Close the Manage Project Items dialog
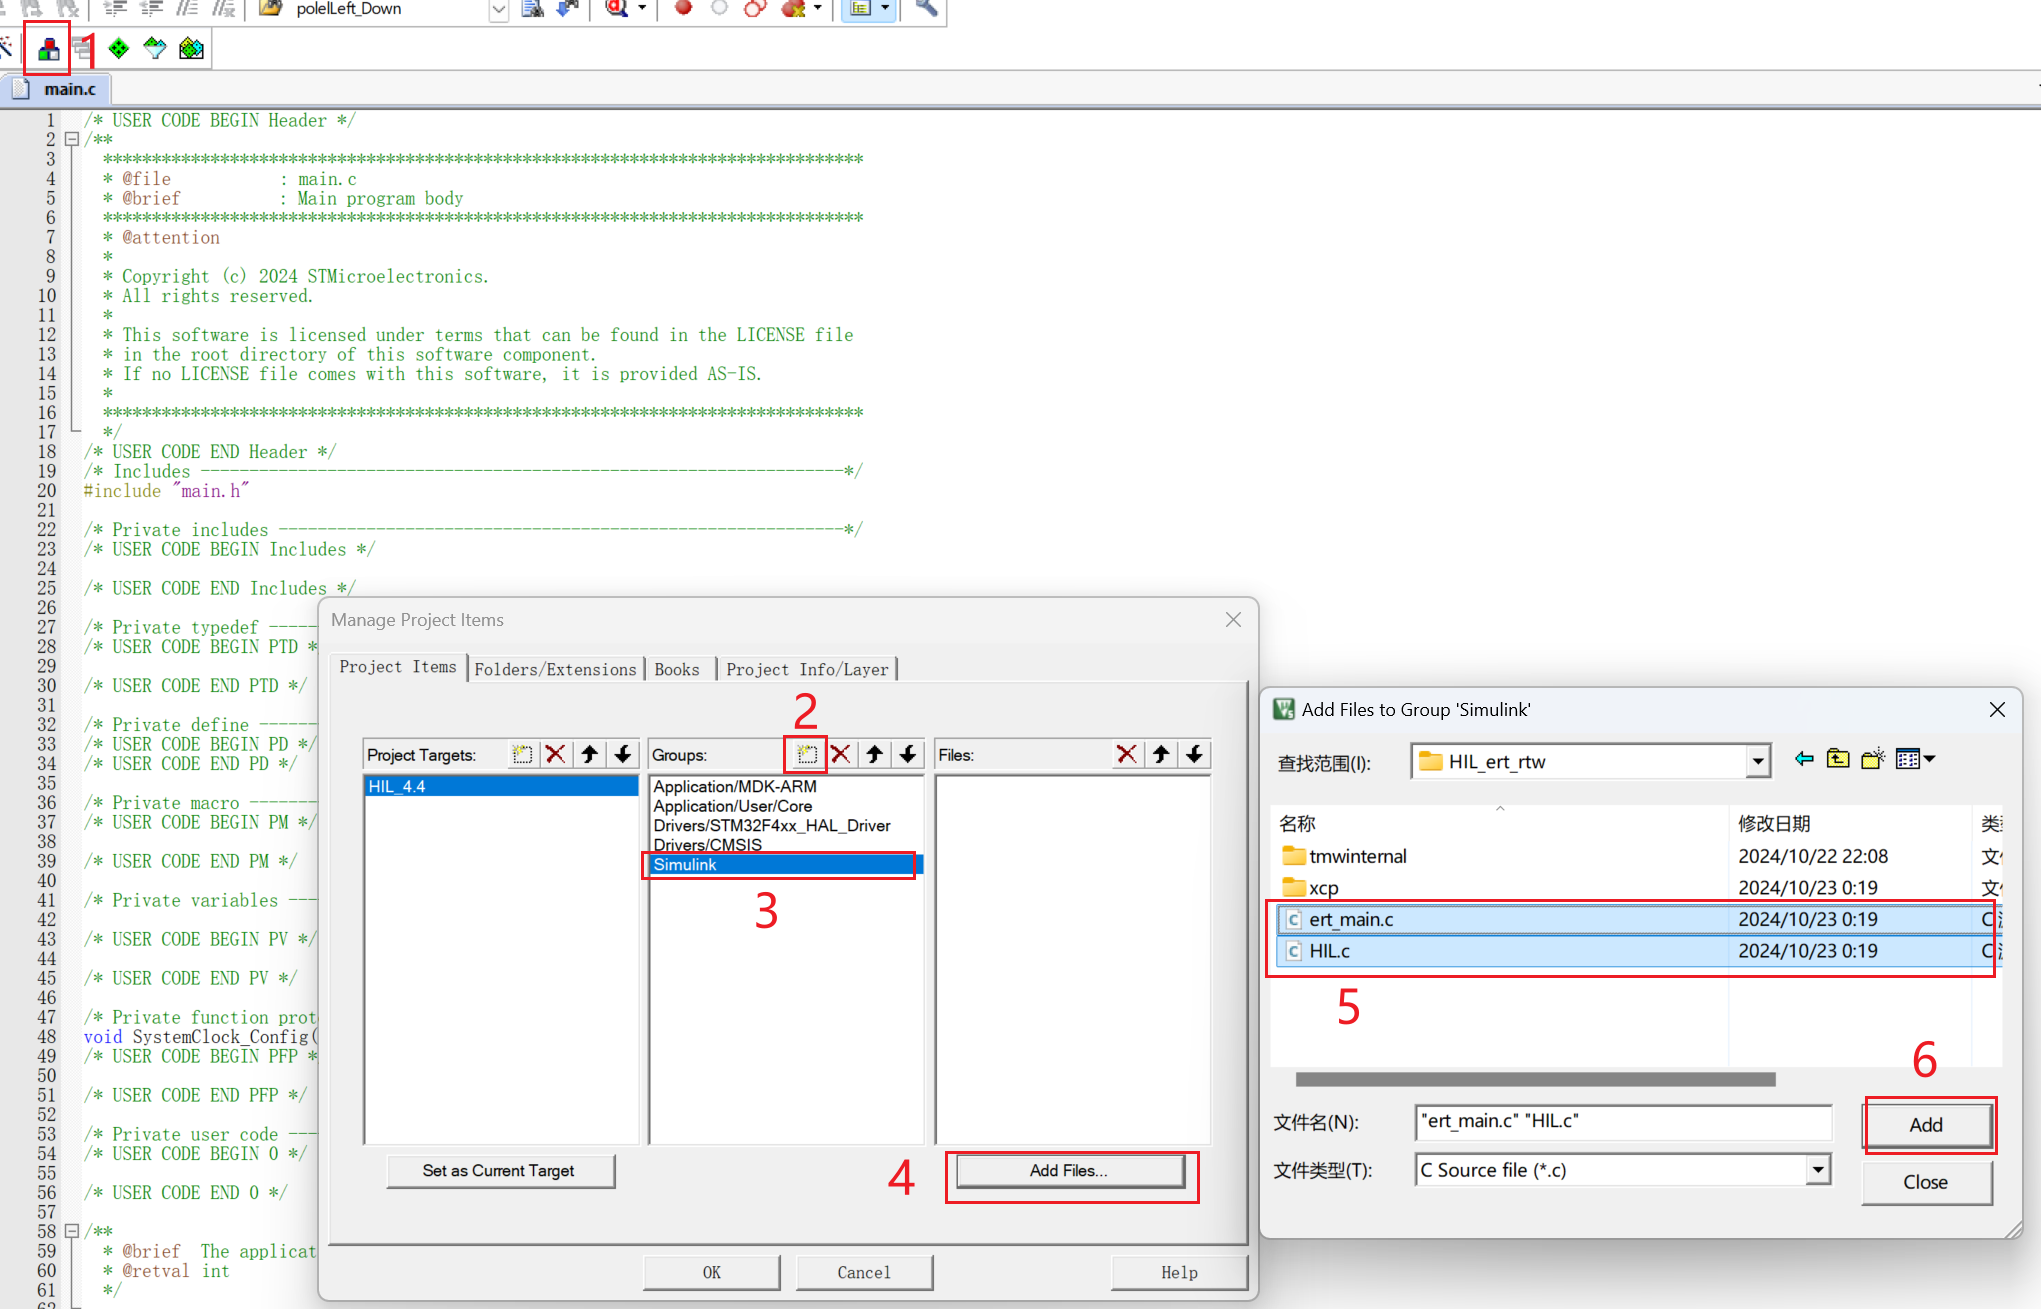The height and width of the screenshot is (1309, 2041). 1233,620
